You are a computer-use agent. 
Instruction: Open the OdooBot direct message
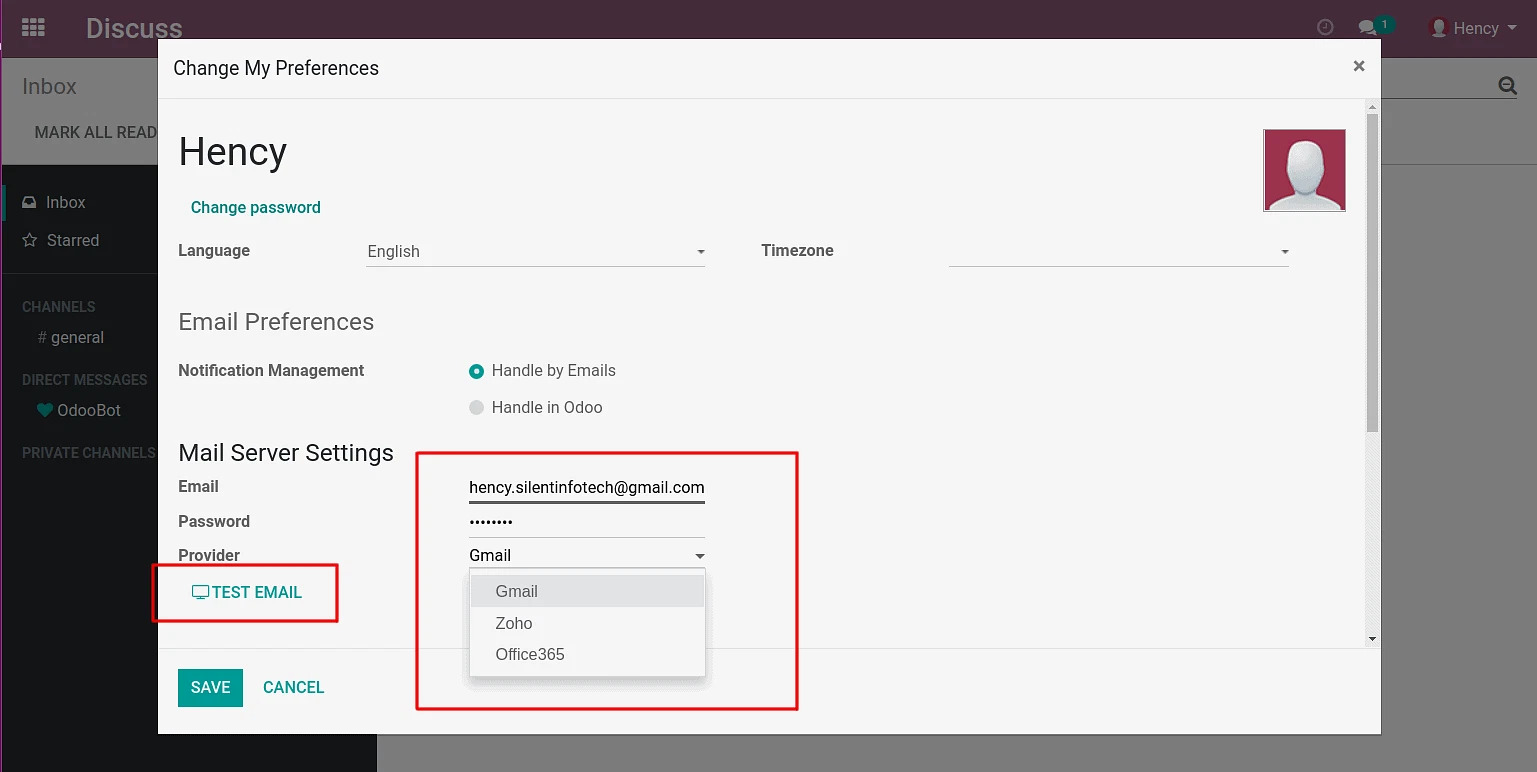[x=88, y=410]
